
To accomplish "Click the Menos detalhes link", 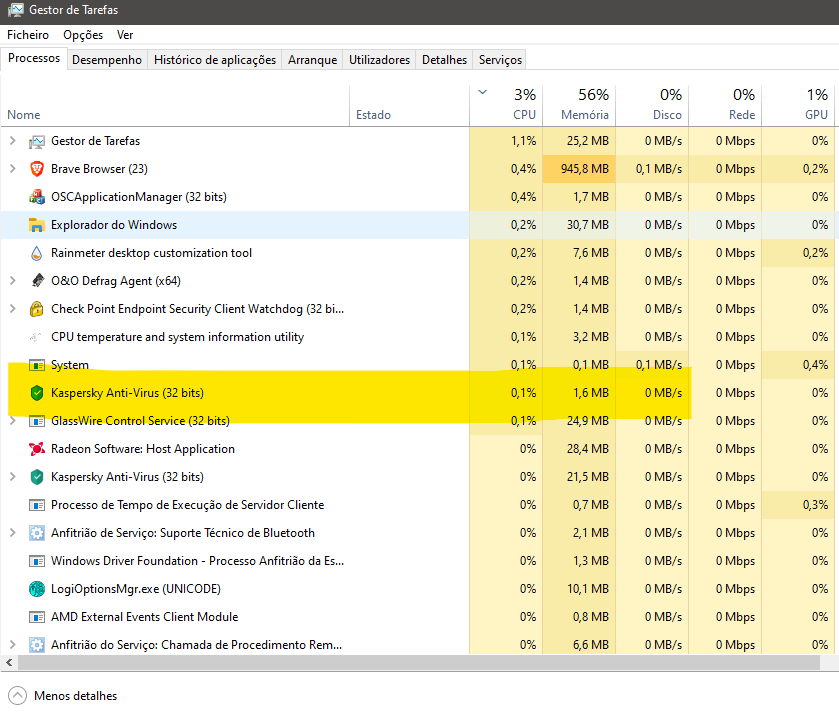I will (75, 696).
